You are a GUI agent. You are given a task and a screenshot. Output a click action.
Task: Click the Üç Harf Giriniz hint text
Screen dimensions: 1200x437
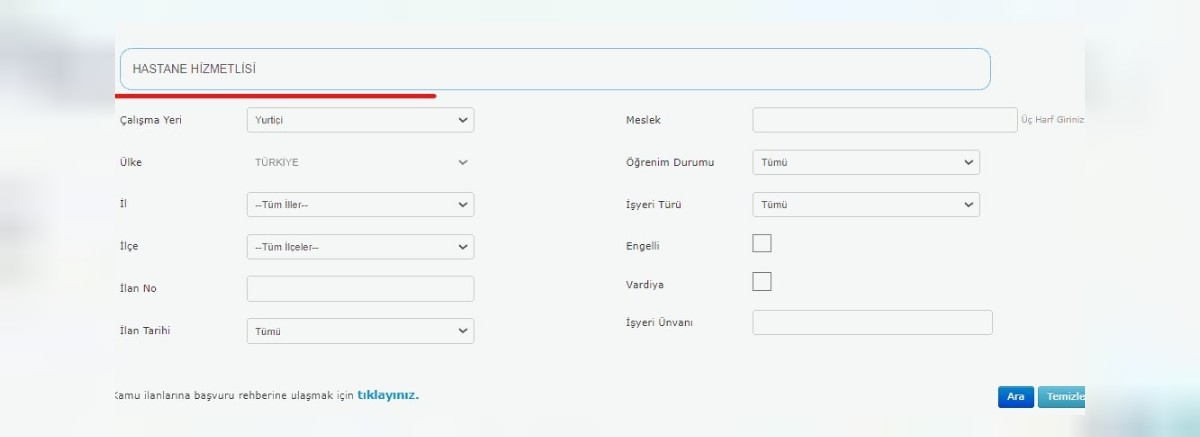(x=1052, y=120)
